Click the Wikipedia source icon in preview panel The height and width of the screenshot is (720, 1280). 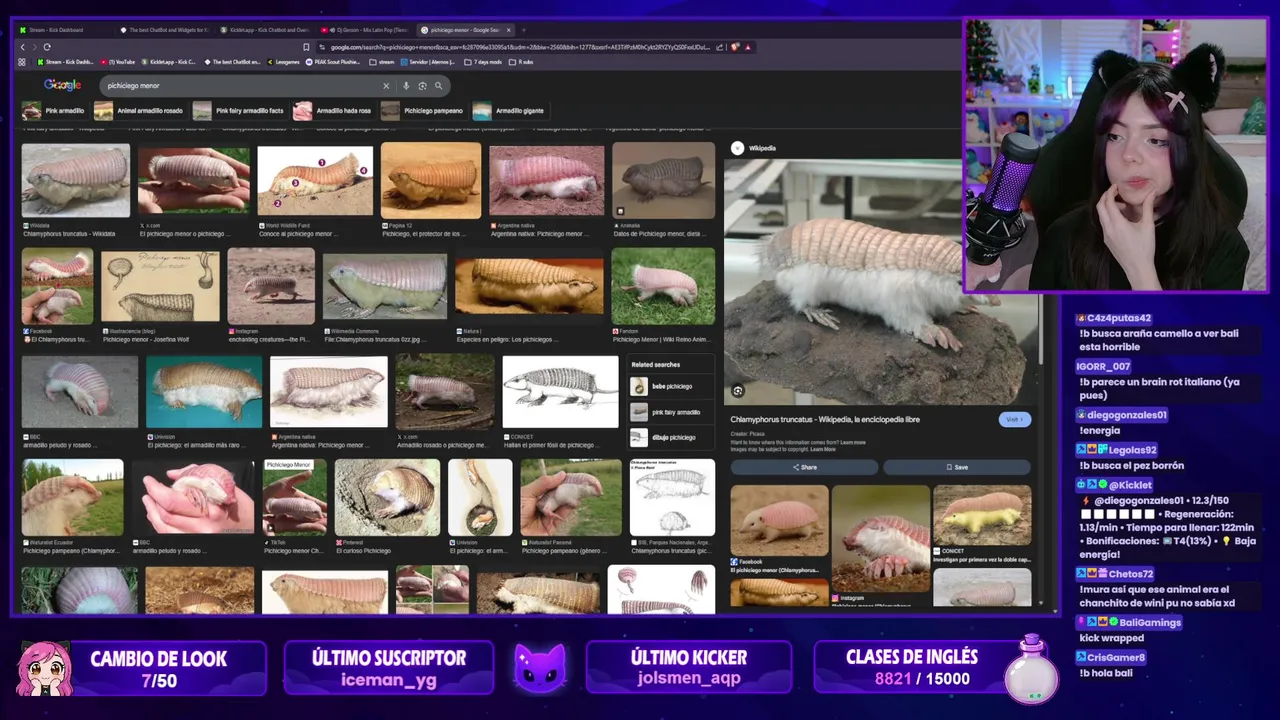tap(737, 148)
